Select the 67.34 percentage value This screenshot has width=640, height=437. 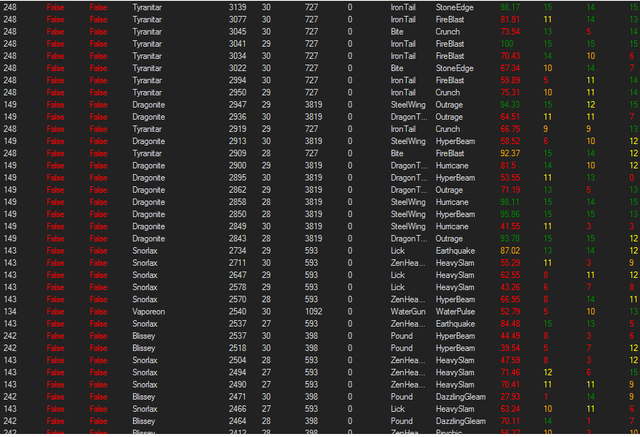(510, 68)
